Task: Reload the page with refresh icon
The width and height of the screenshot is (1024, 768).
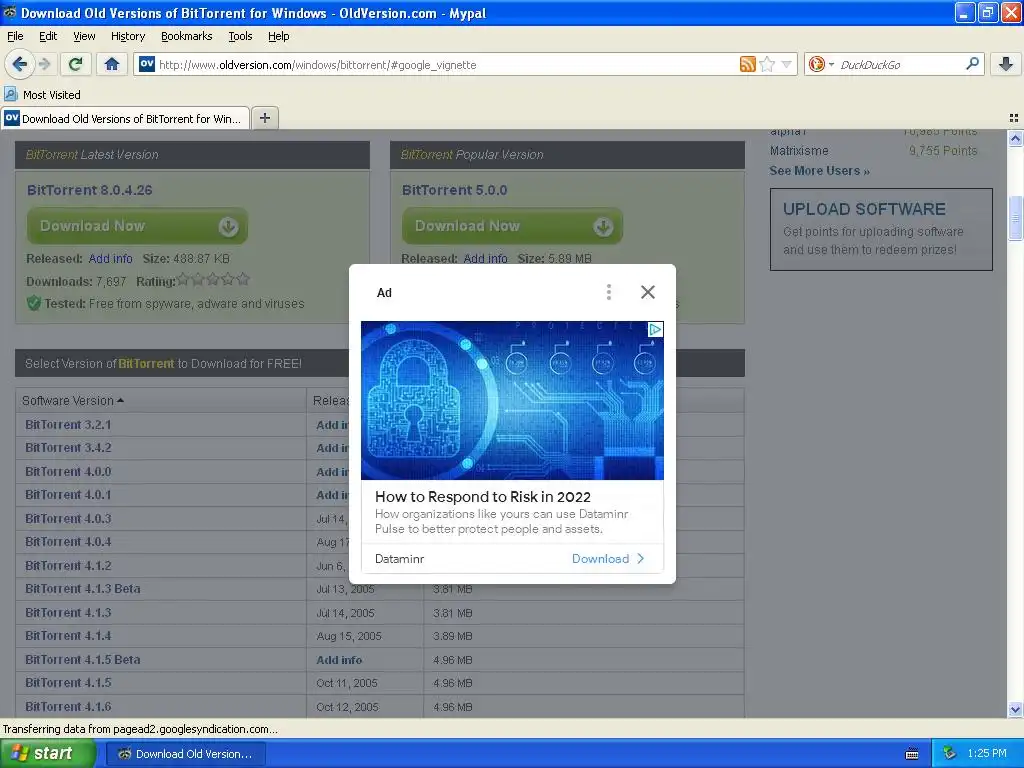Action: coord(75,64)
